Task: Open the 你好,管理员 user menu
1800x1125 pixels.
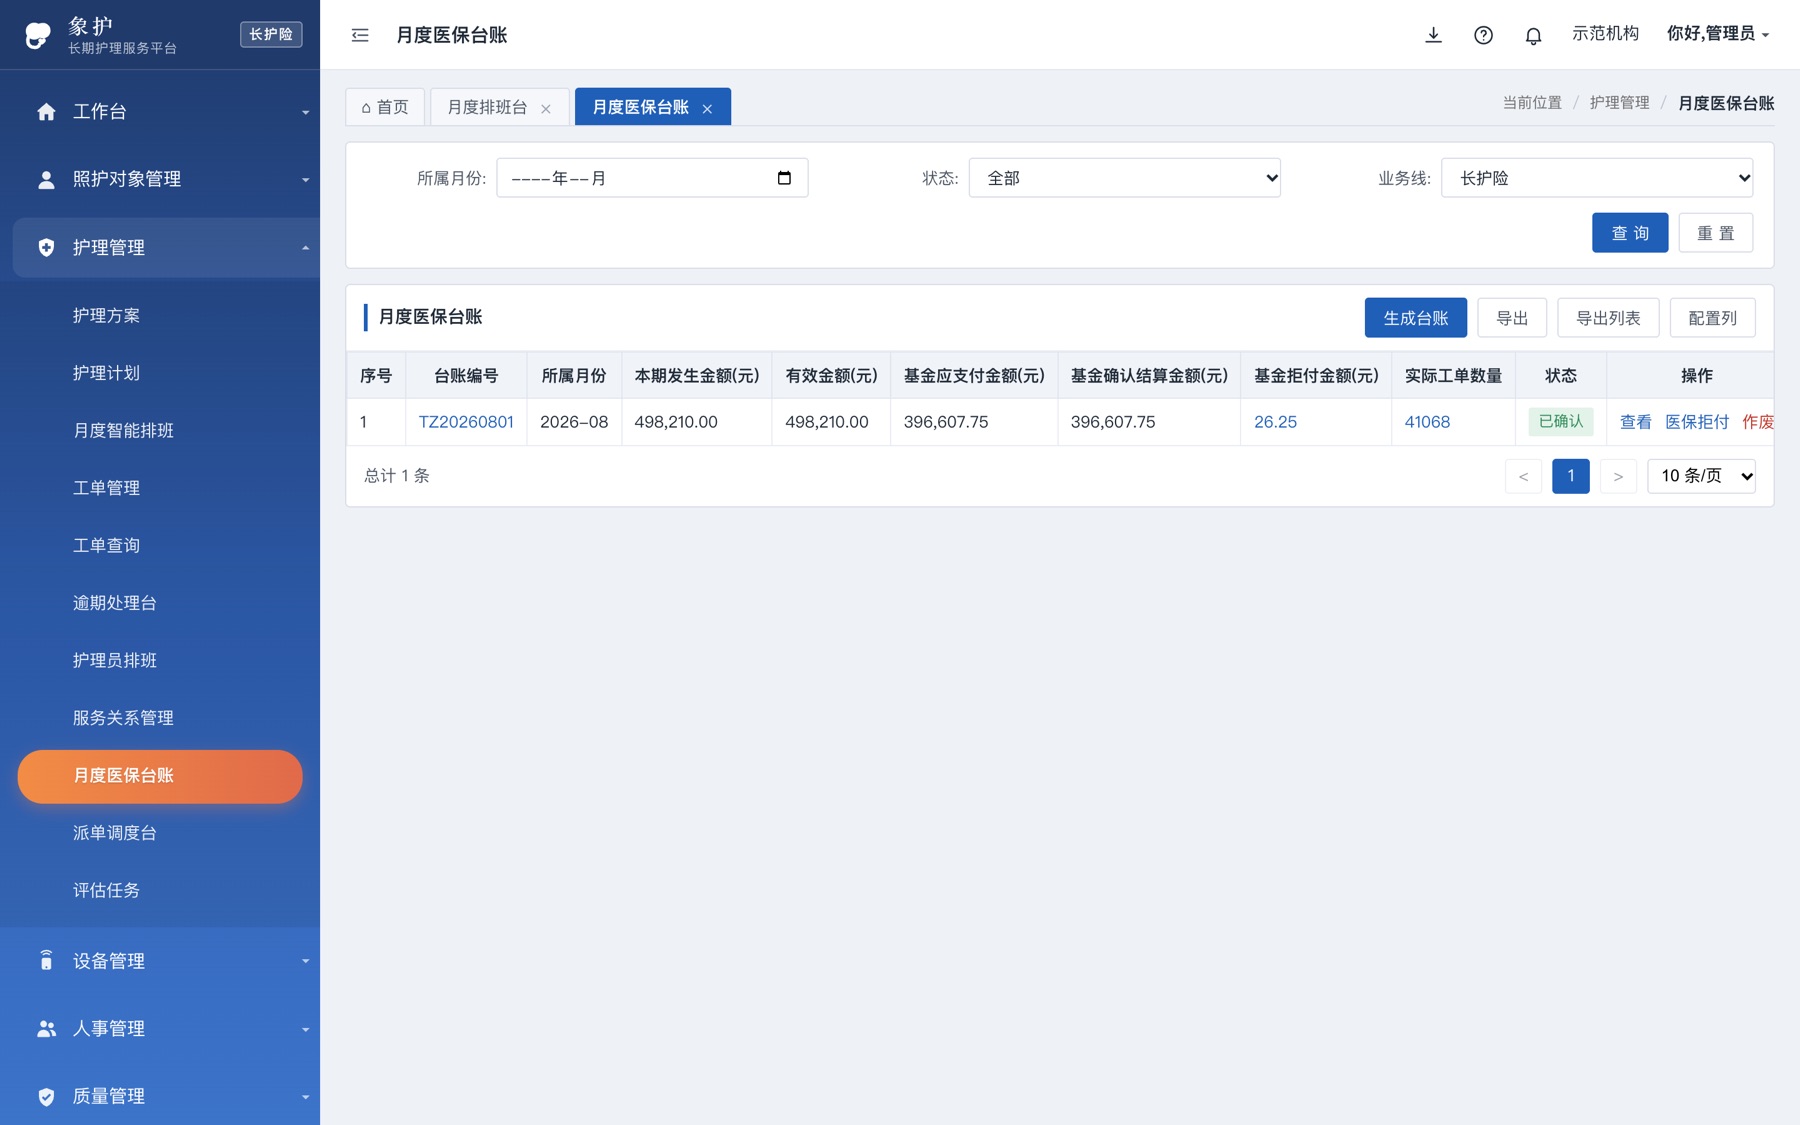Action: pos(1718,34)
